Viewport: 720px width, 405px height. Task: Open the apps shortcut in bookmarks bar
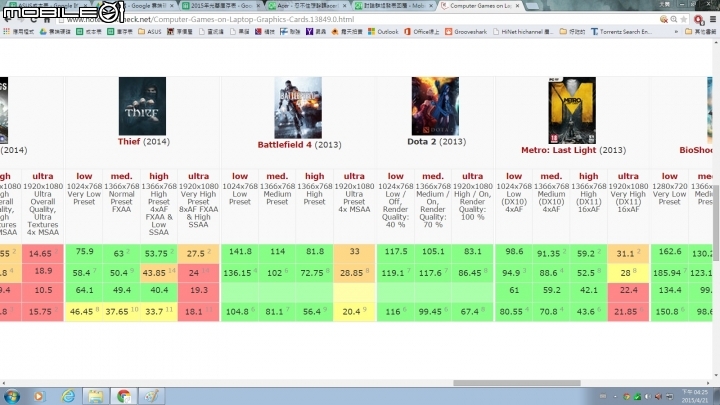(18, 32)
